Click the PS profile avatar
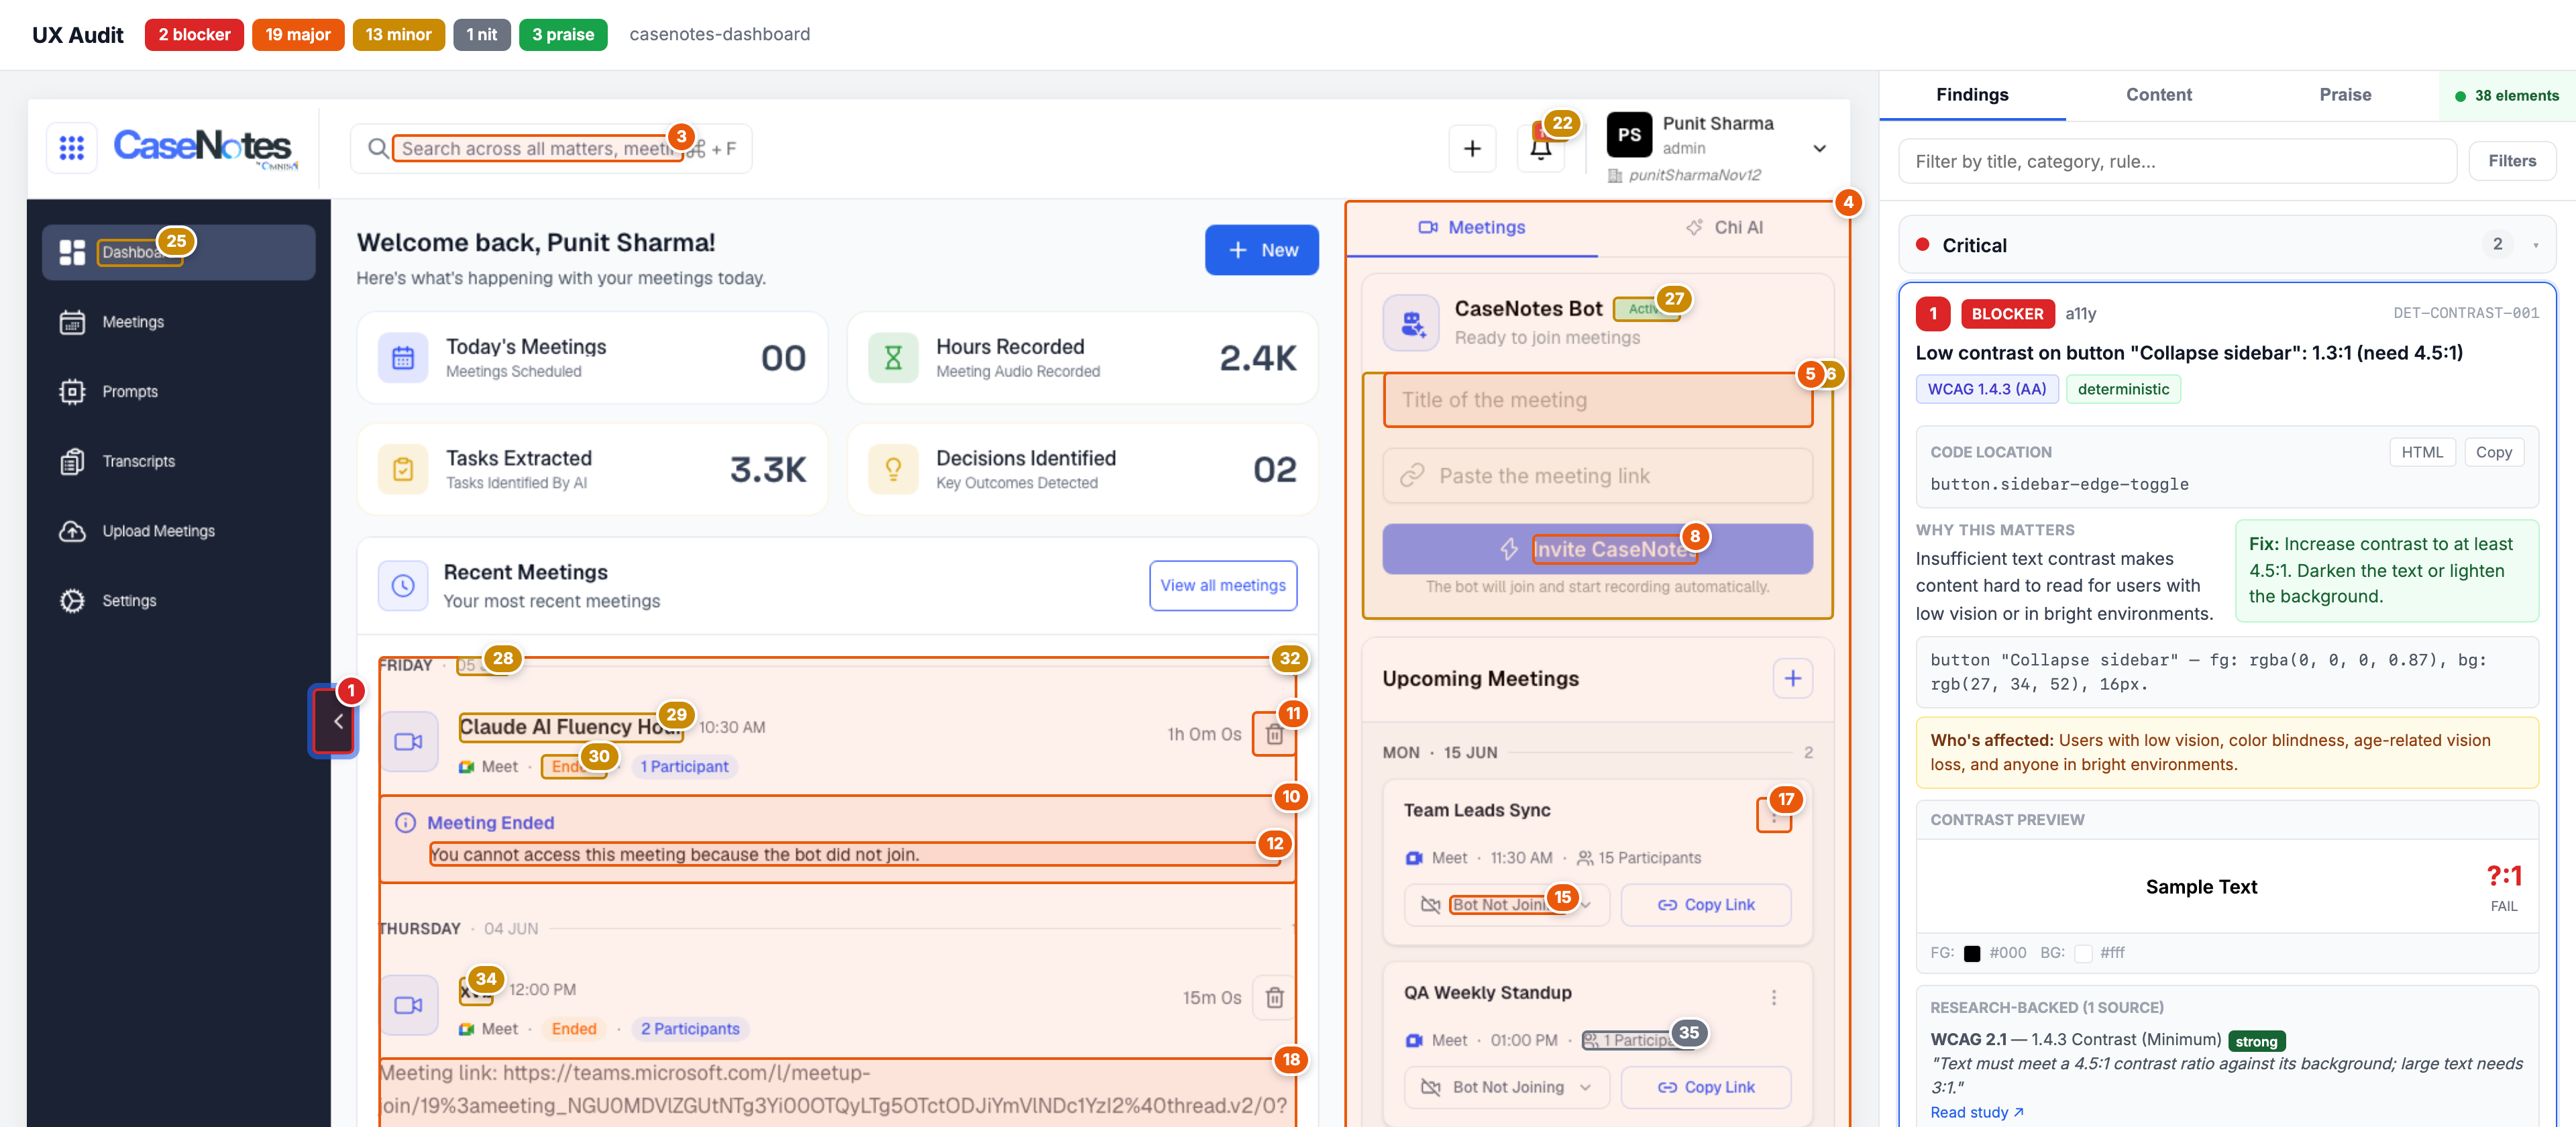 [x=1629, y=135]
